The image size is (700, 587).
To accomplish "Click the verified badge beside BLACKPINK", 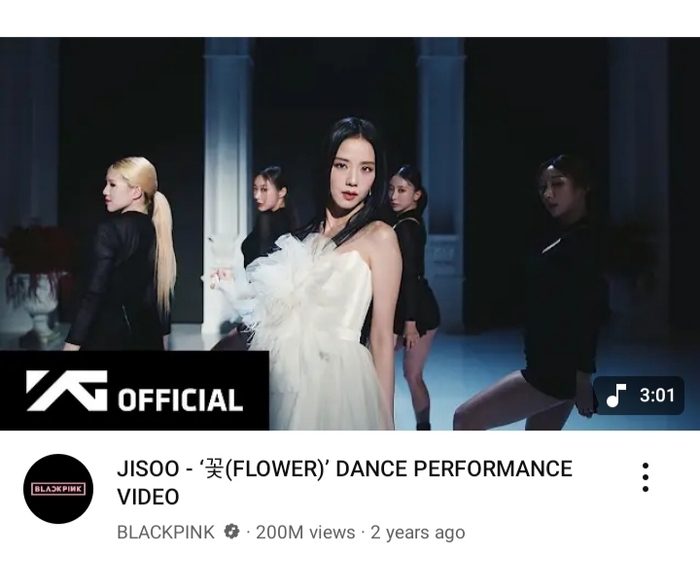I will 231,532.
